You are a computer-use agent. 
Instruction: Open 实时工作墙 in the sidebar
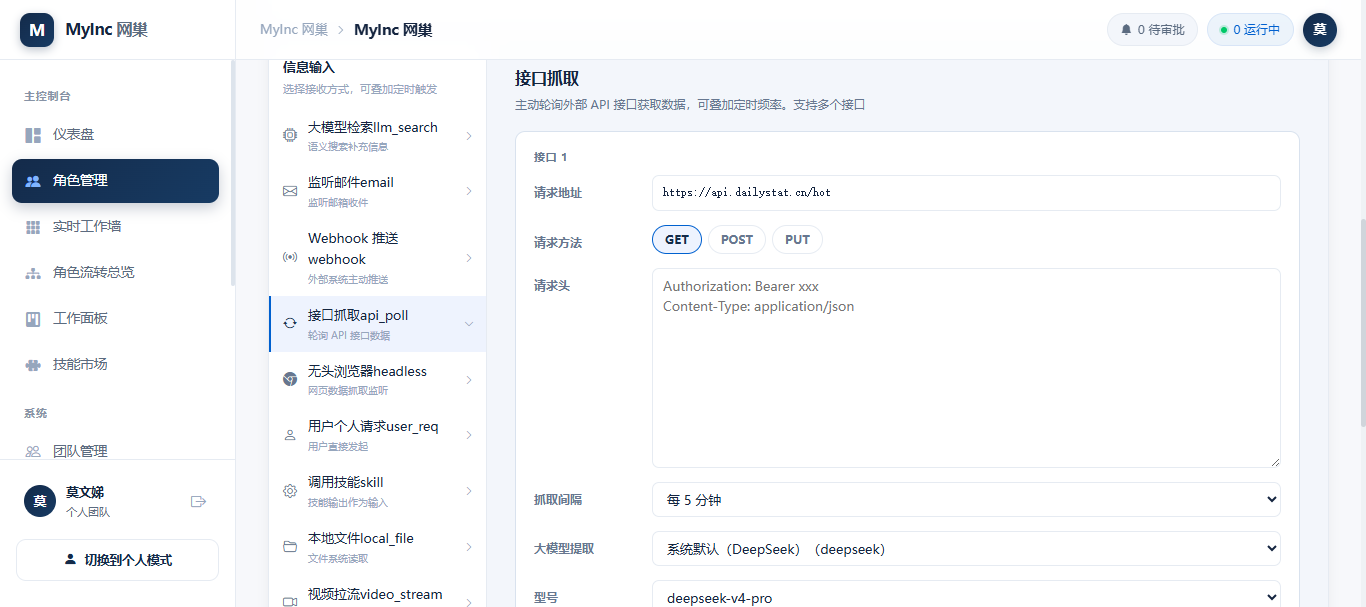(x=115, y=227)
